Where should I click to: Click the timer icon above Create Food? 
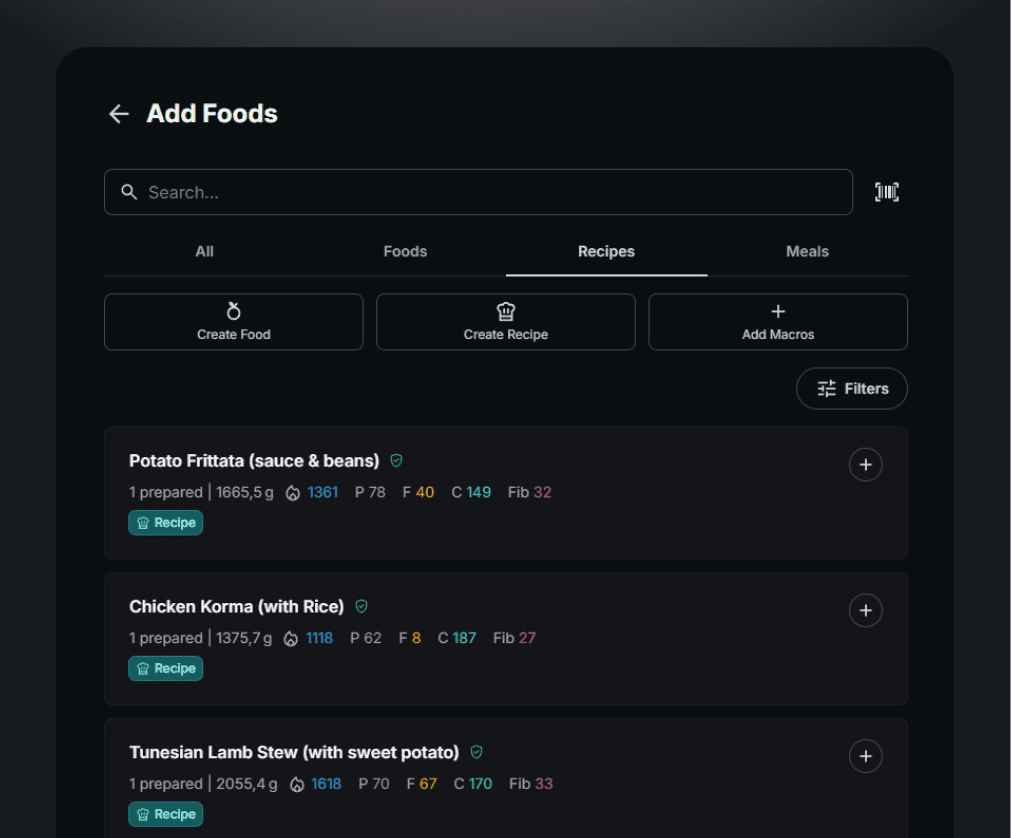coord(233,310)
